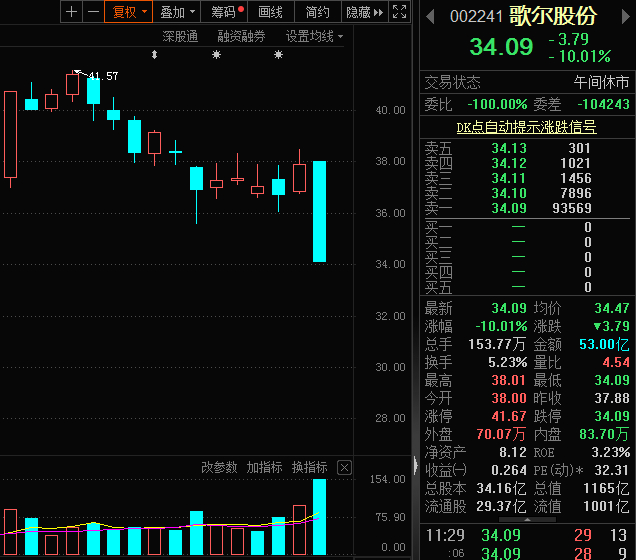Click the 买一 empty bid row

tap(527, 227)
